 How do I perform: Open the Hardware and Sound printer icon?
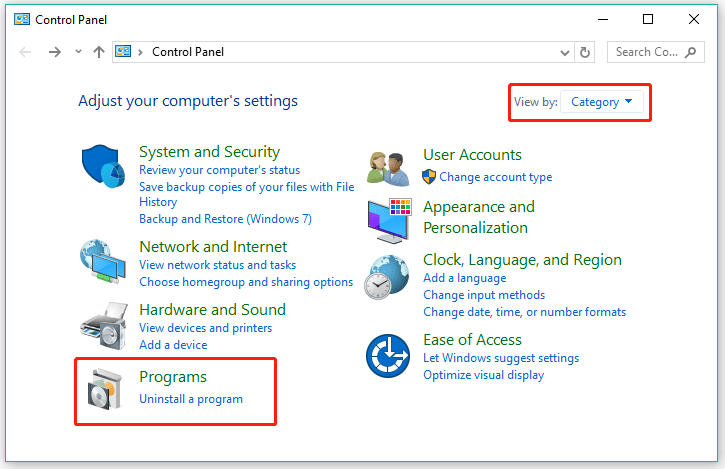[104, 326]
